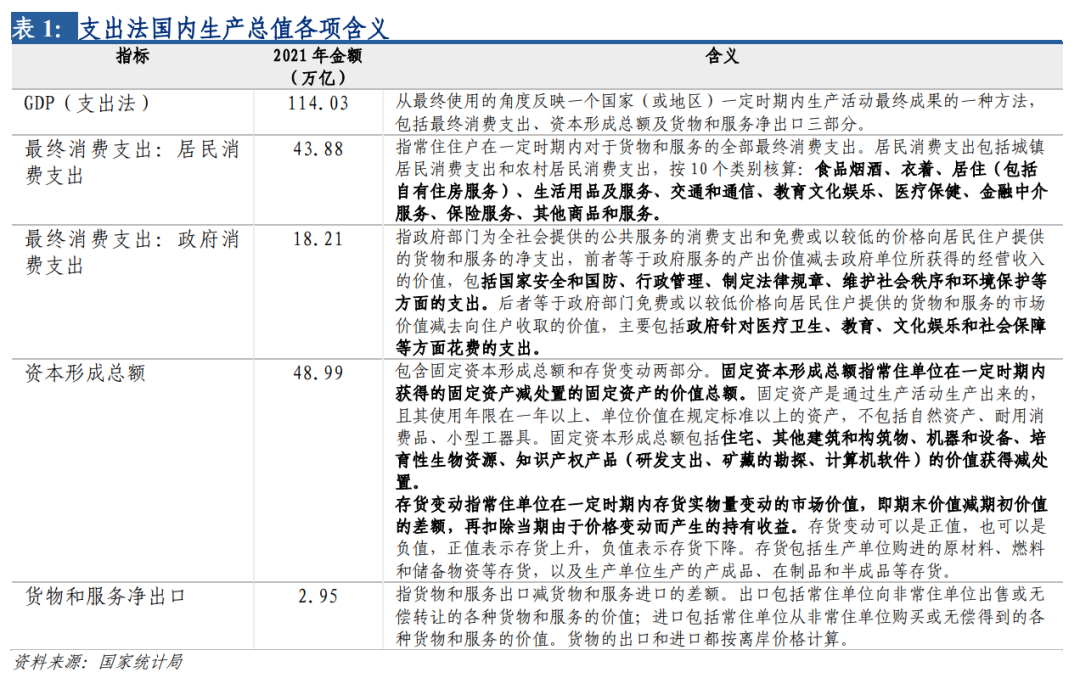The width and height of the screenshot is (1080, 678).
Task: Click the 政府消费支出 row label
Action: coord(132,252)
